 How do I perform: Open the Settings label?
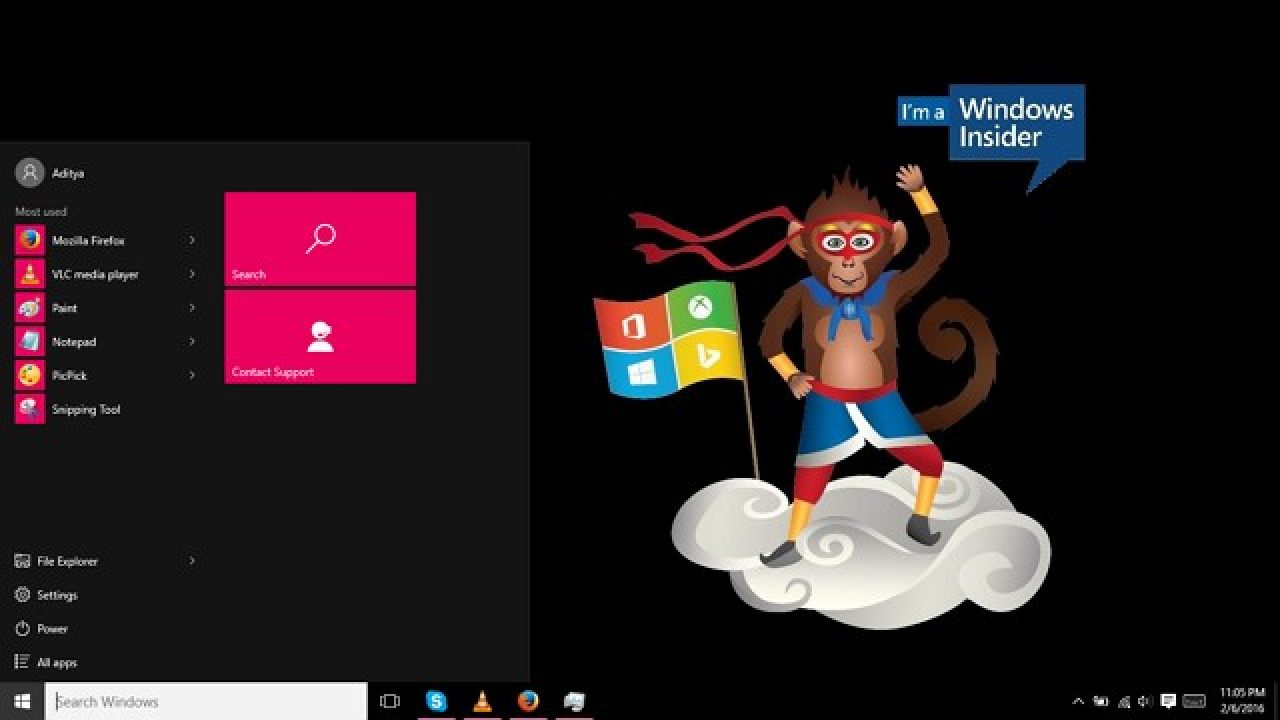pyautogui.click(x=57, y=595)
